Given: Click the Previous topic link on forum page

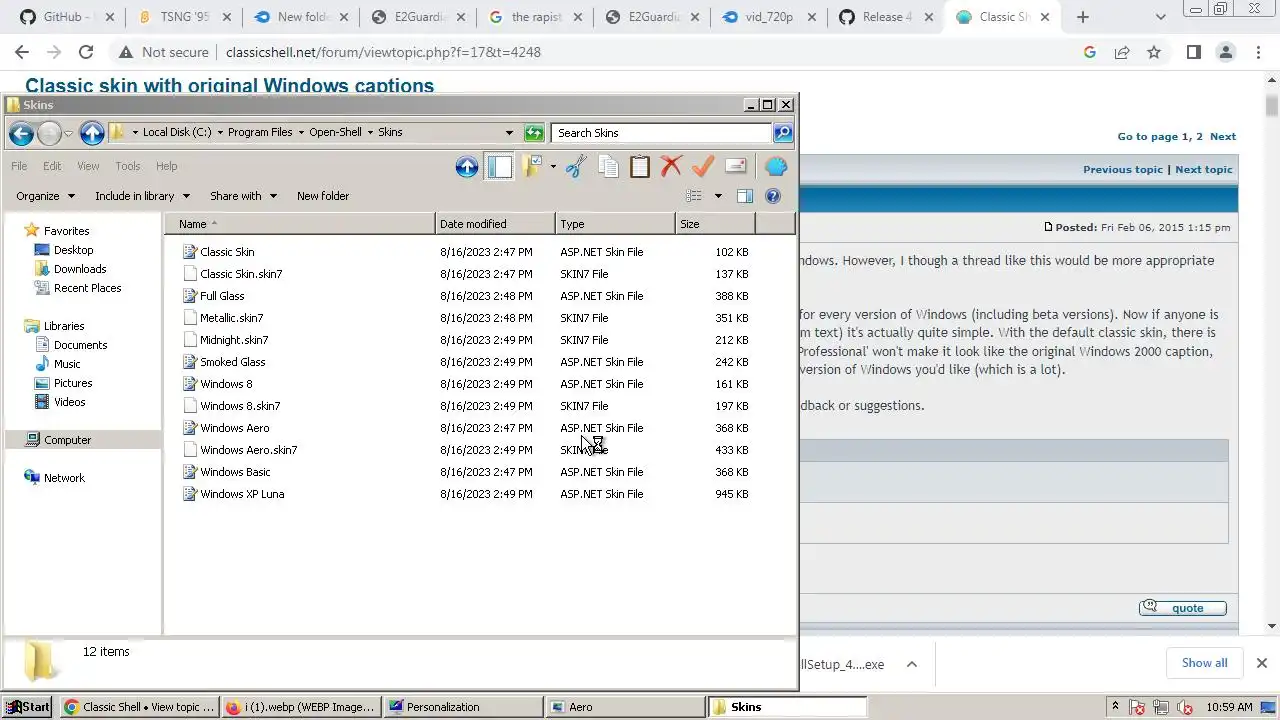Looking at the screenshot, I should point(1122,170).
